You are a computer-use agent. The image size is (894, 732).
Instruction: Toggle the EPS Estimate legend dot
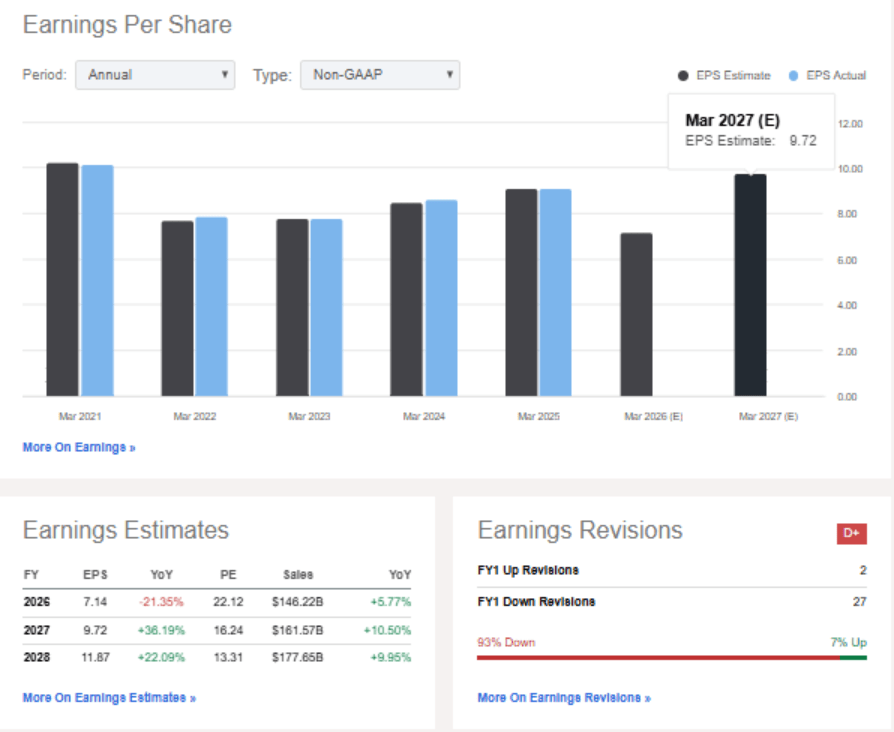point(683,76)
